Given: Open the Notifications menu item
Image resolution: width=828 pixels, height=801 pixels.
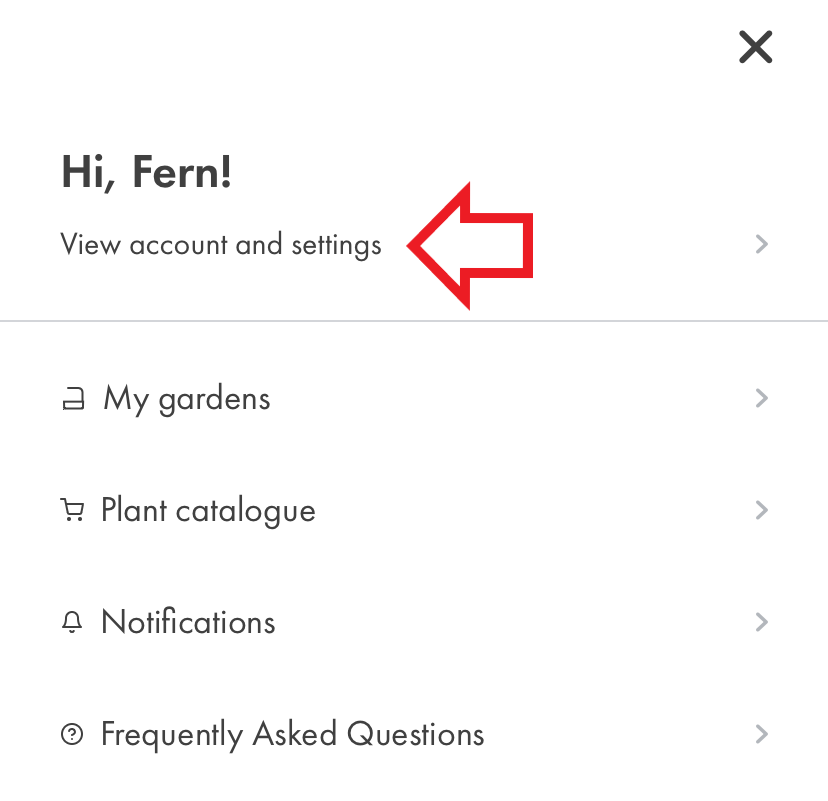Looking at the screenshot, I should click(414, 622).
